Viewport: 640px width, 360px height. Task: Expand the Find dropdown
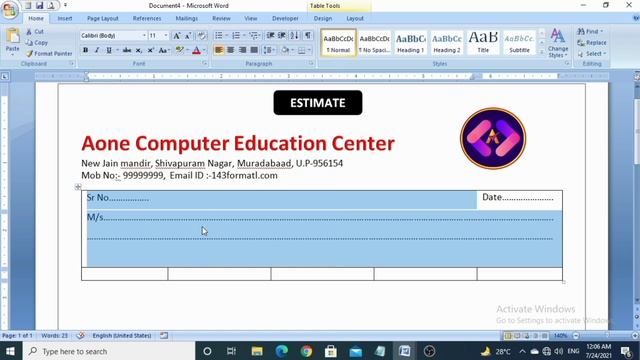coord(602,31)
